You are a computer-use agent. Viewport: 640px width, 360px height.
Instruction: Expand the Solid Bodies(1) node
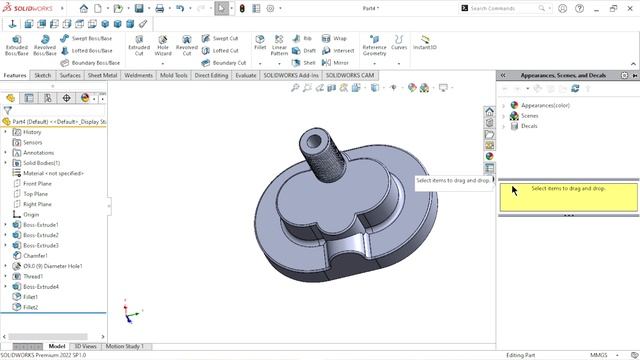pyautogui.click(x=6, y=163)
